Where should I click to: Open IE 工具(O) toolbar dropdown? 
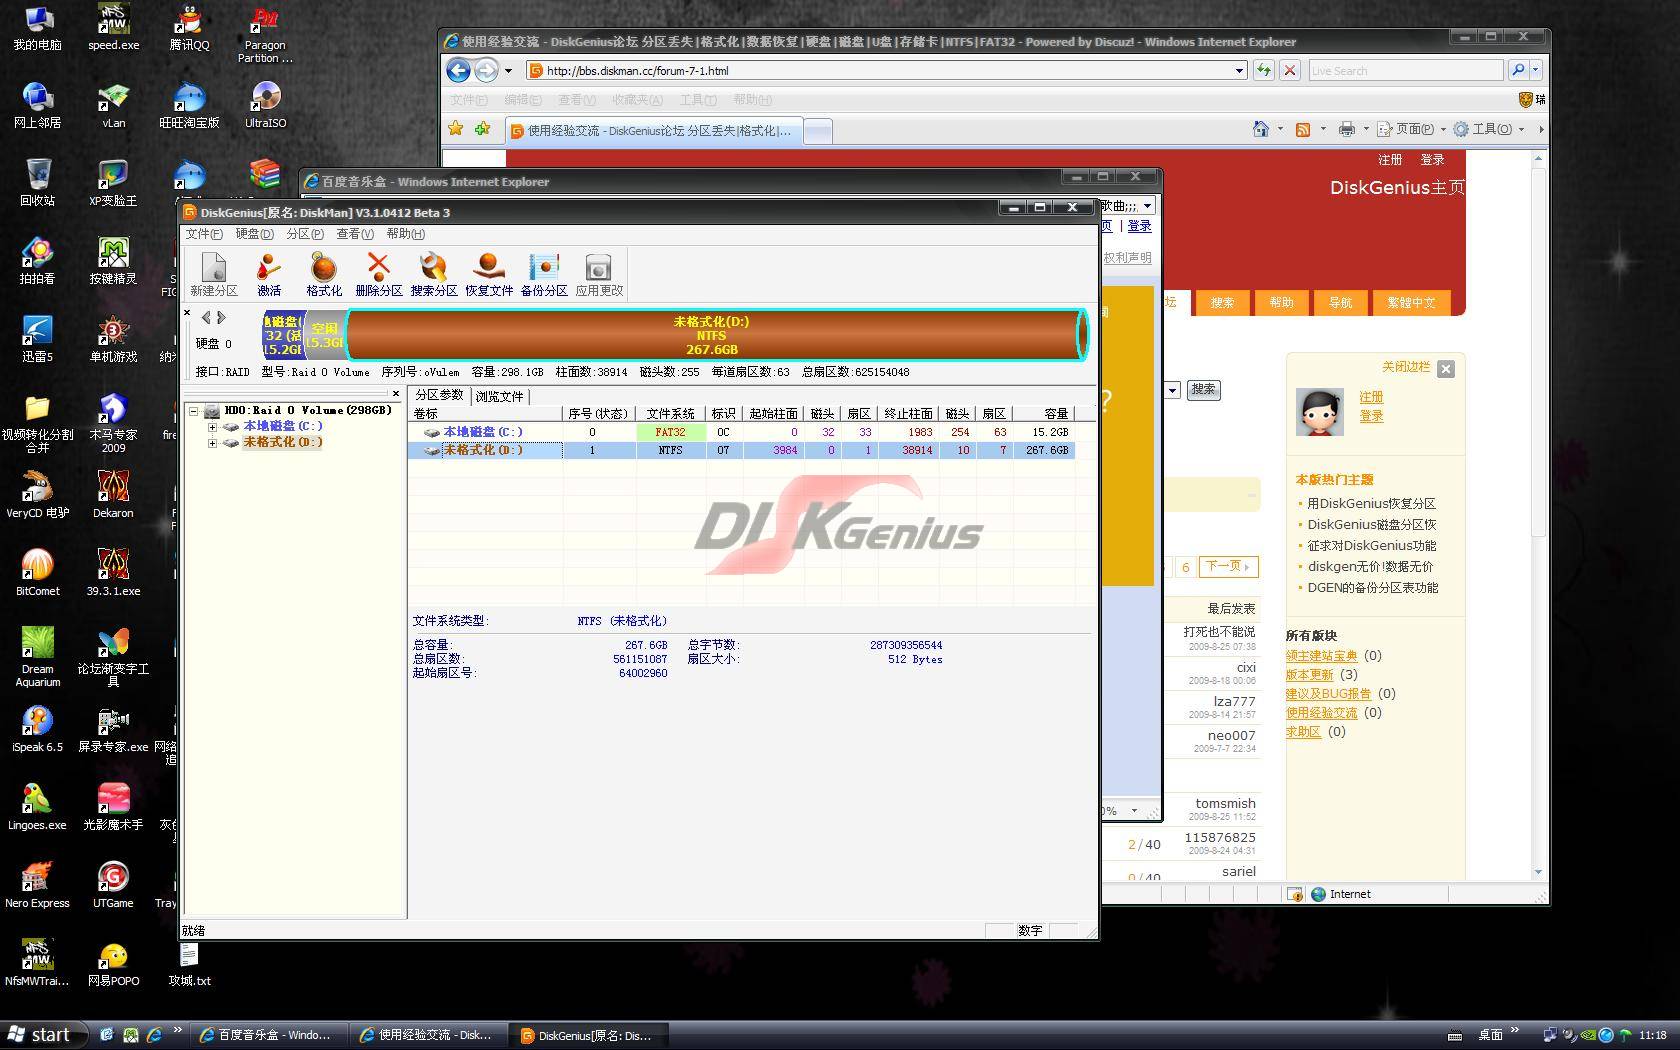pos(1489,129)
